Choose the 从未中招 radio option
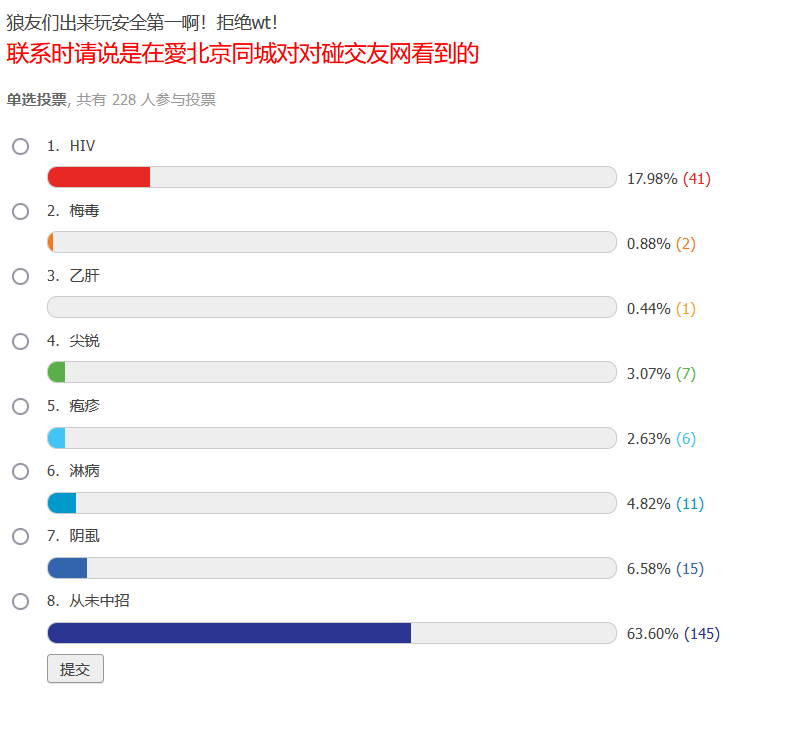 21,602
